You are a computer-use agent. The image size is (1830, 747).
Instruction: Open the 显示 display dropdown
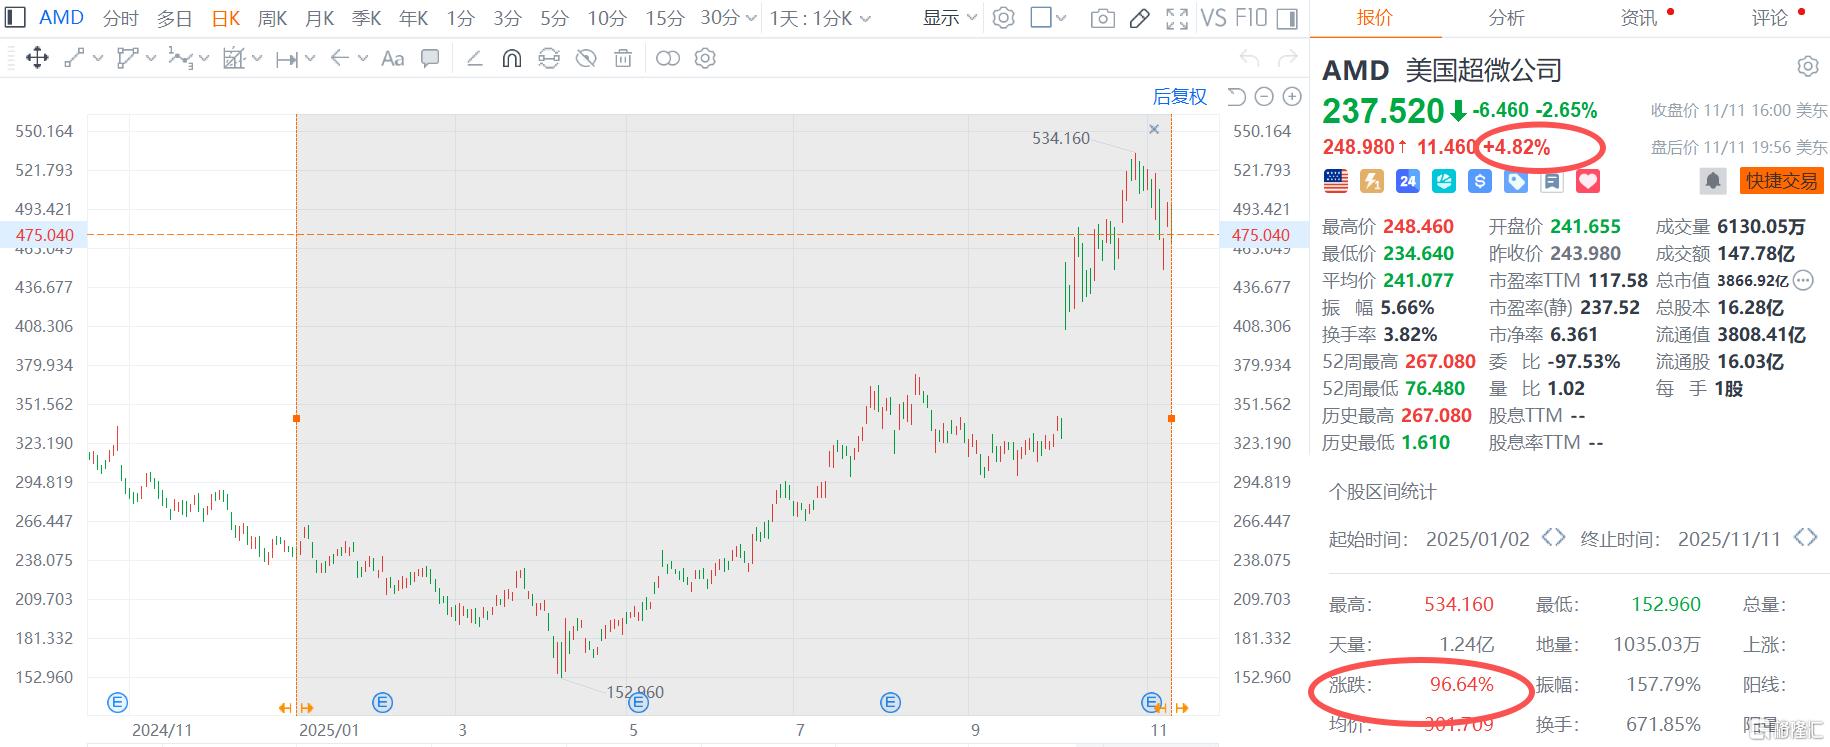pyautogui.click(x=949, y=18)
